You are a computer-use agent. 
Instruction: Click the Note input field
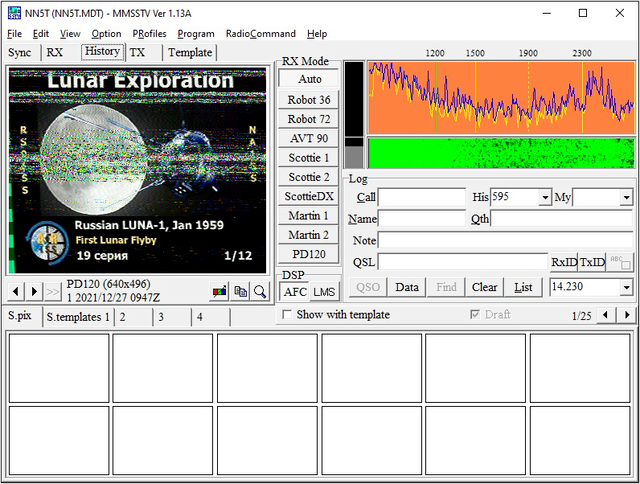point(505,240)
